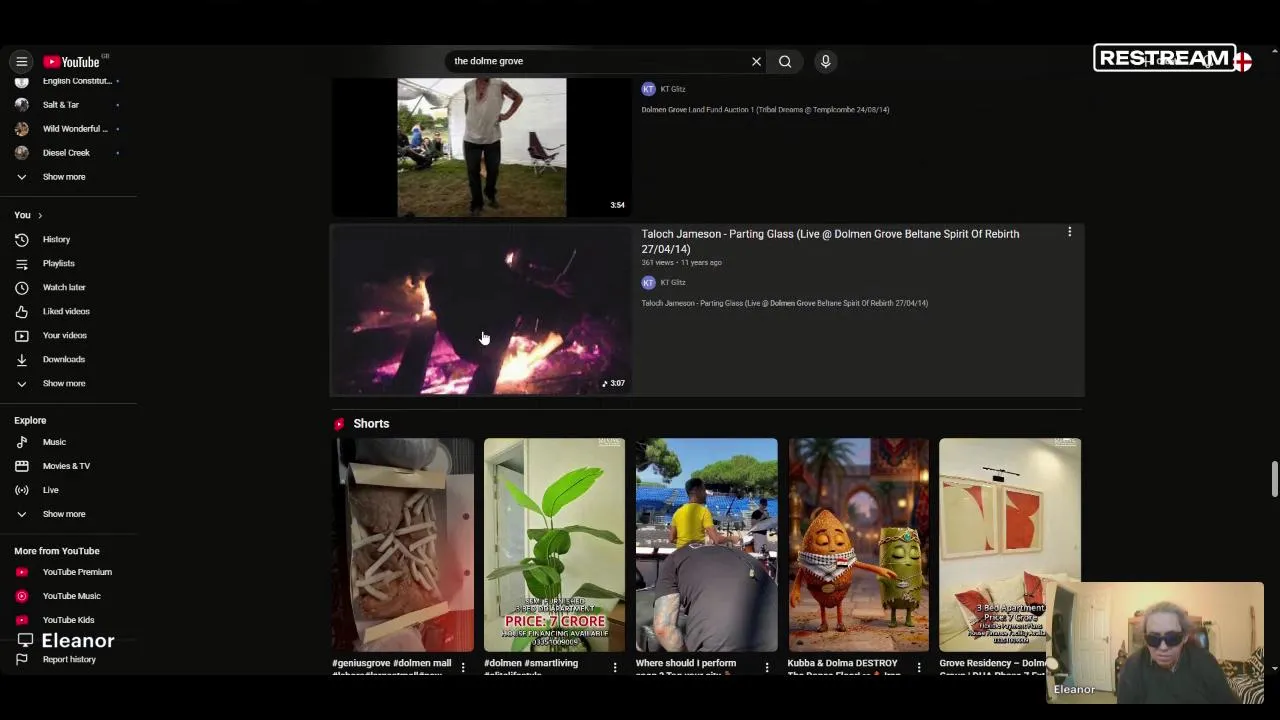
Task: Clear the search box with X
Action: (756, 62)
